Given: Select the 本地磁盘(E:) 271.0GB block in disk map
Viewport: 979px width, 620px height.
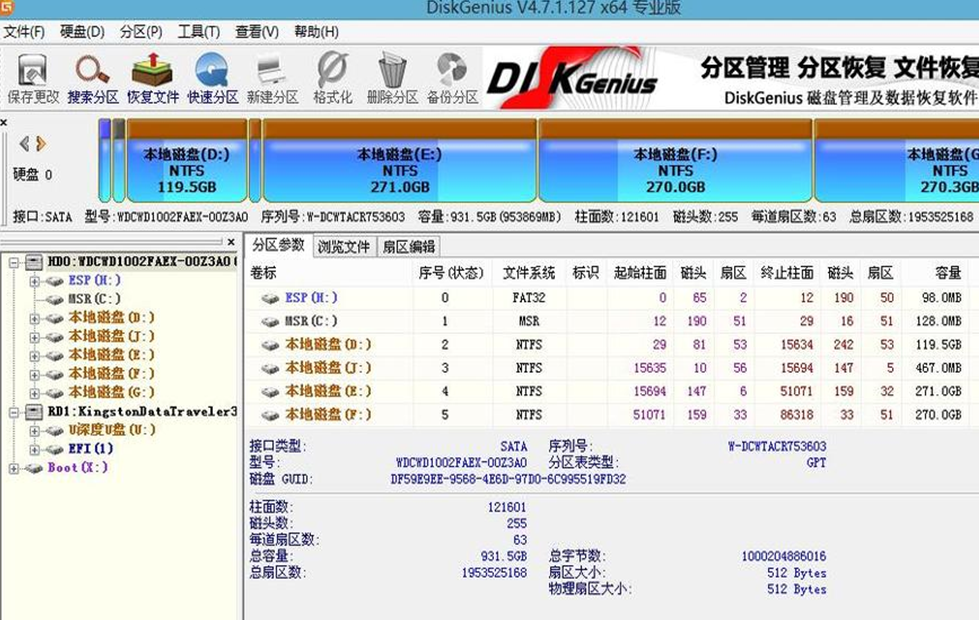Looking at the screenshot, I should click(400, 160).
